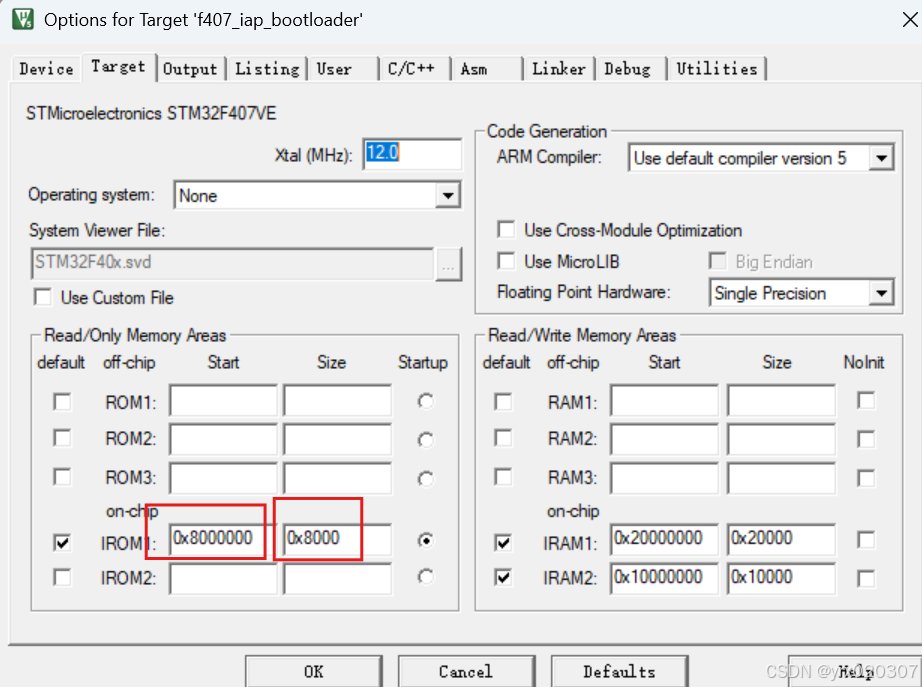
Task: Switch to the Output tab
Action: (x=190, y=69)
